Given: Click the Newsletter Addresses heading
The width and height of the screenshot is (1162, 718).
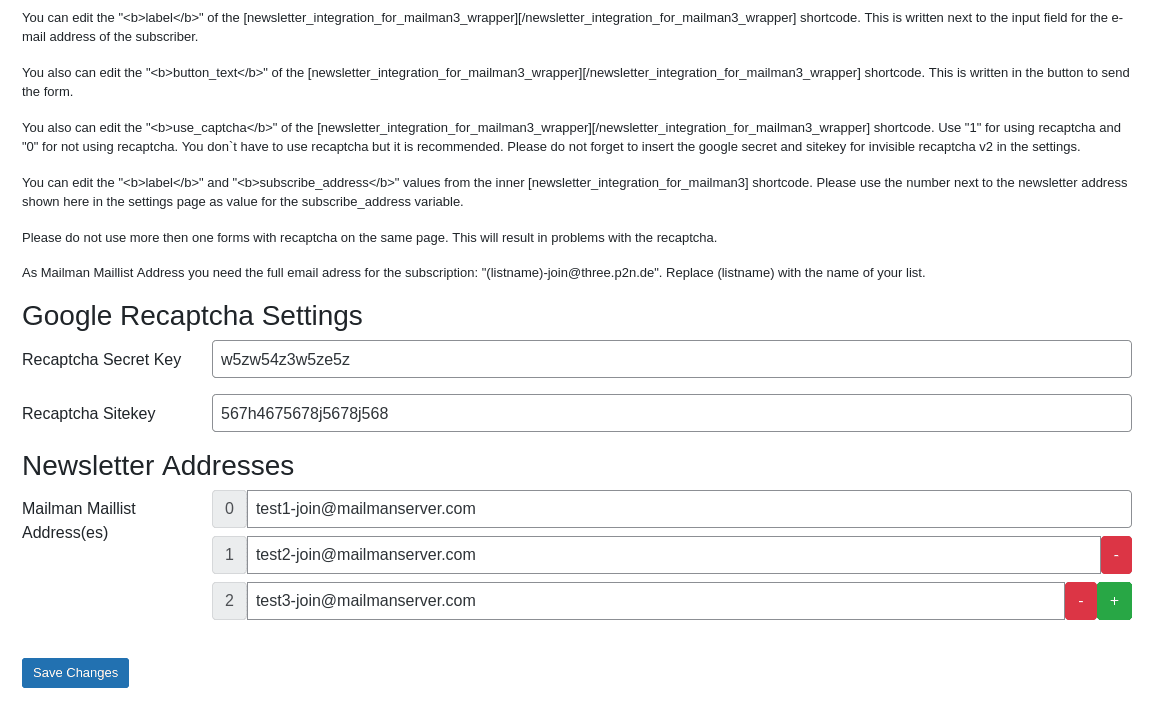Looking at the screenshot, I should 160,466.
